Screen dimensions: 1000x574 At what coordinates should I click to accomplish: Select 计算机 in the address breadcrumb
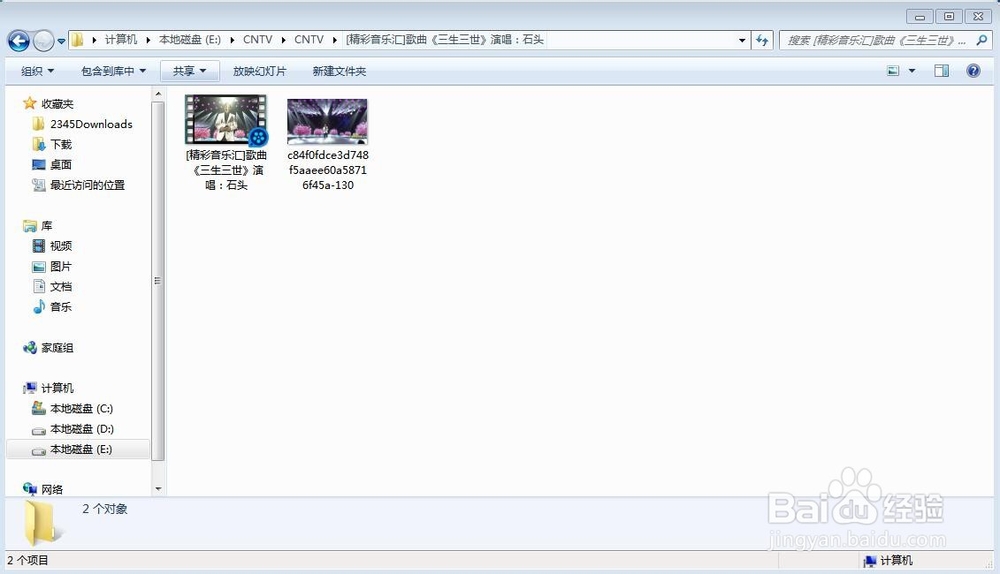(x=121, y=40)
